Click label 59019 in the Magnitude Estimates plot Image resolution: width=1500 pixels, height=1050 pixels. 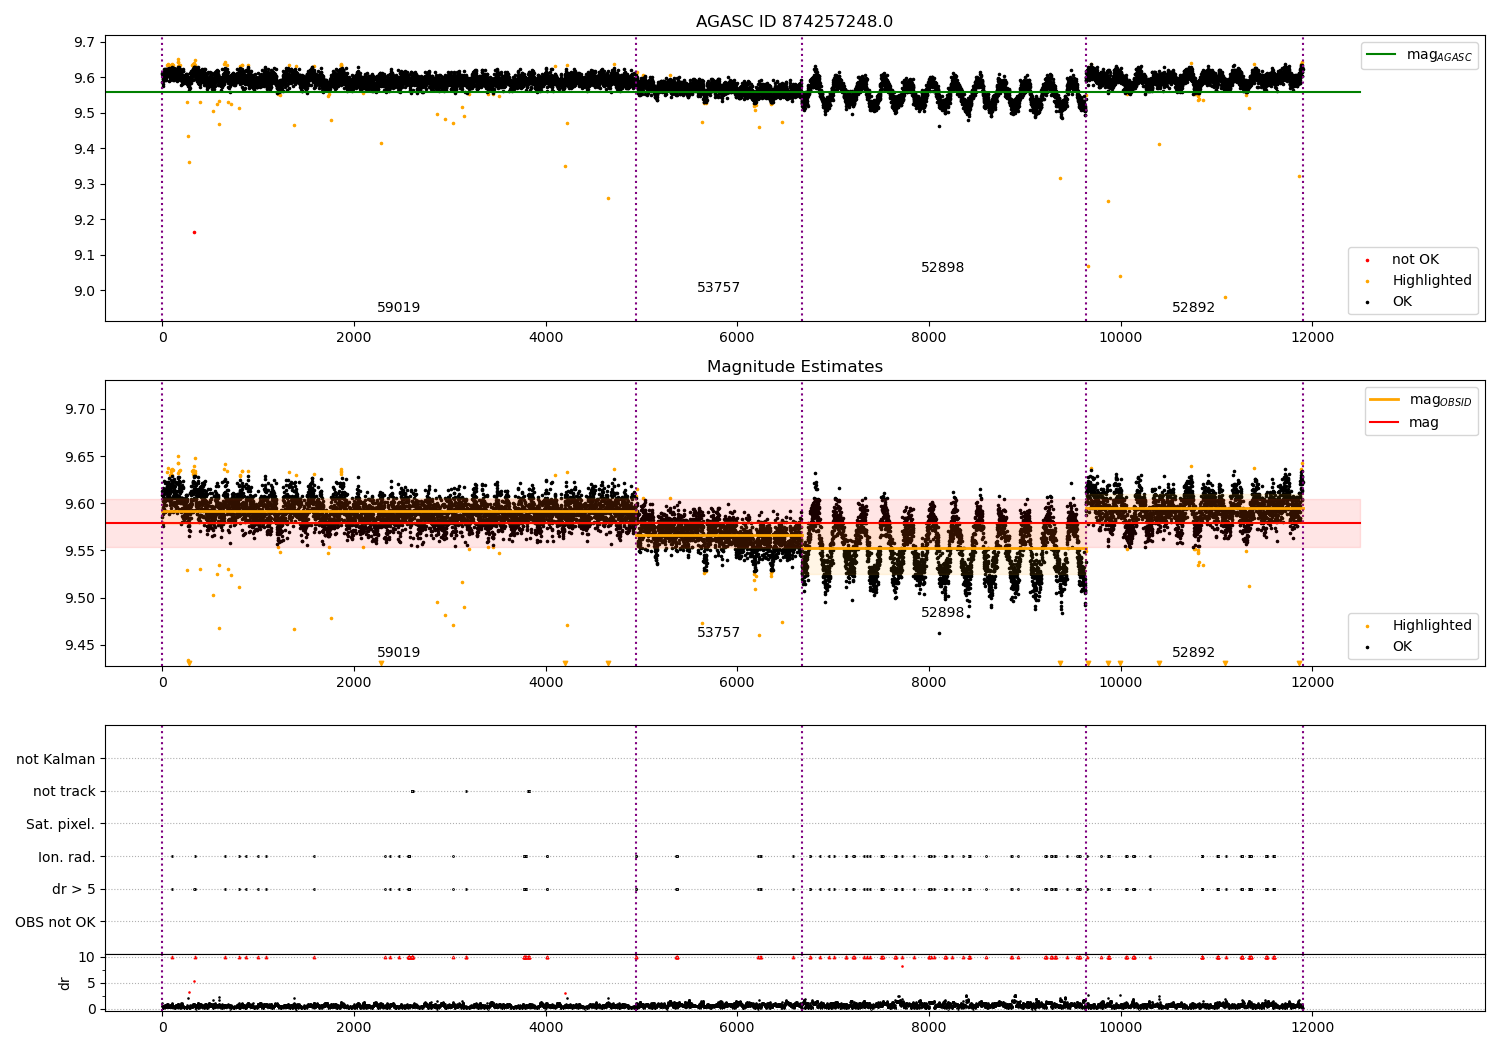click(398, 653)
